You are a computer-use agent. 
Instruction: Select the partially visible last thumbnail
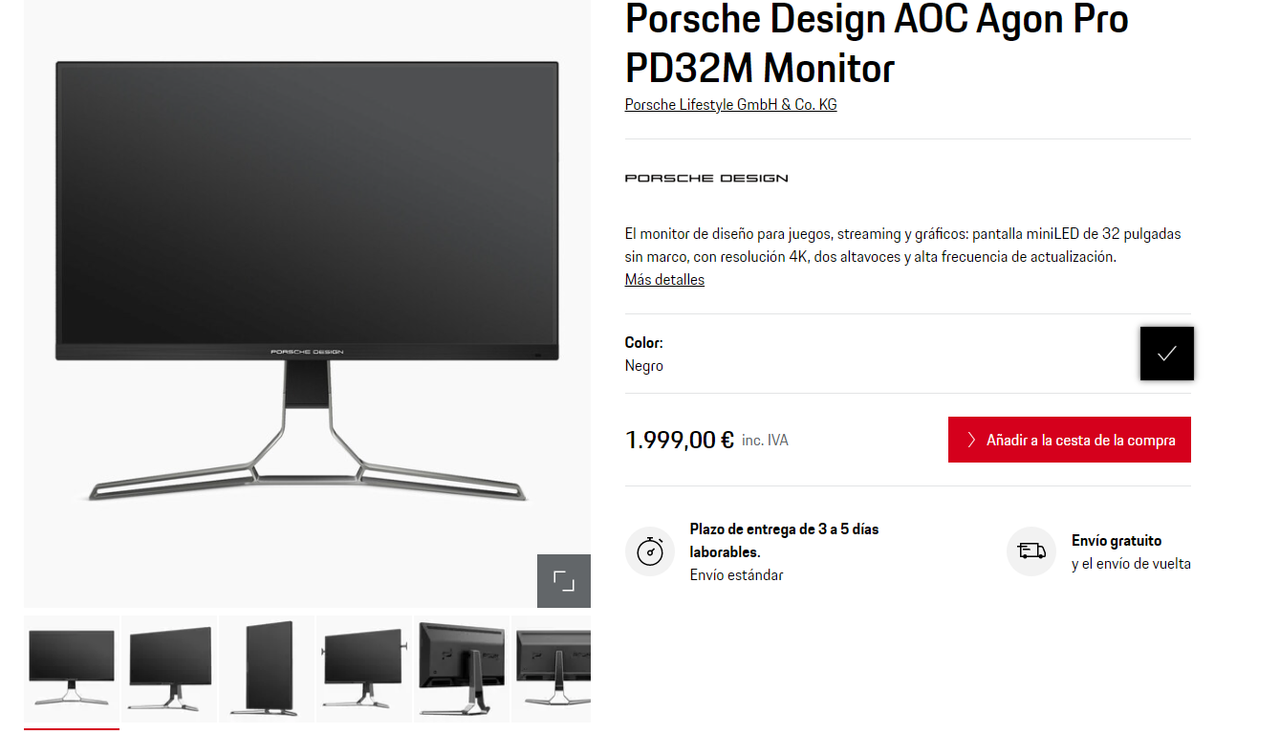click(551, 669)
